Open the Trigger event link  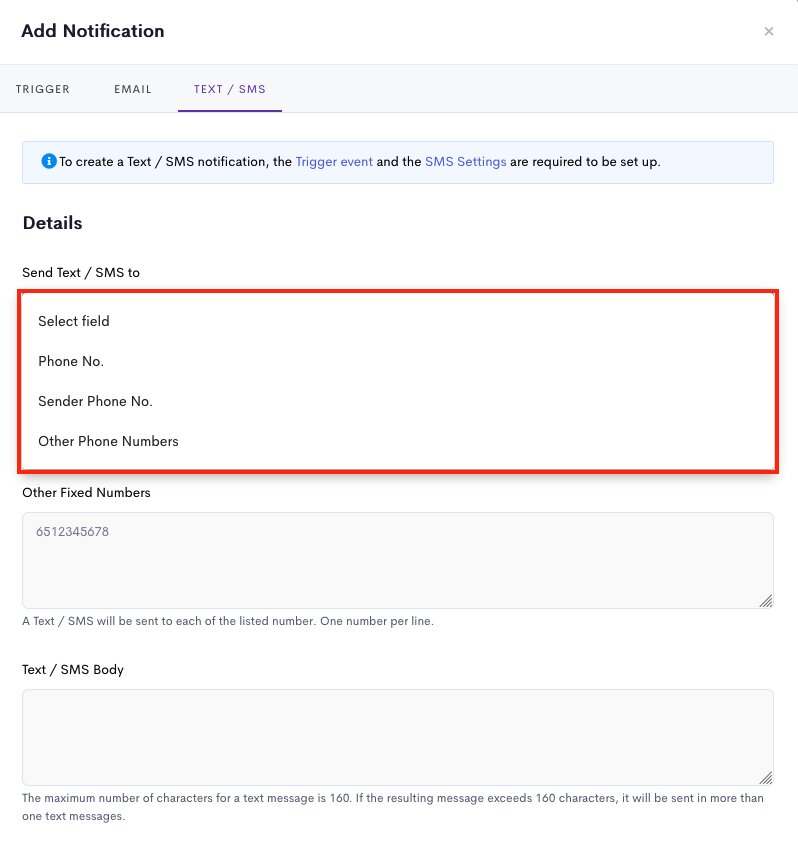tap(334, 161)
